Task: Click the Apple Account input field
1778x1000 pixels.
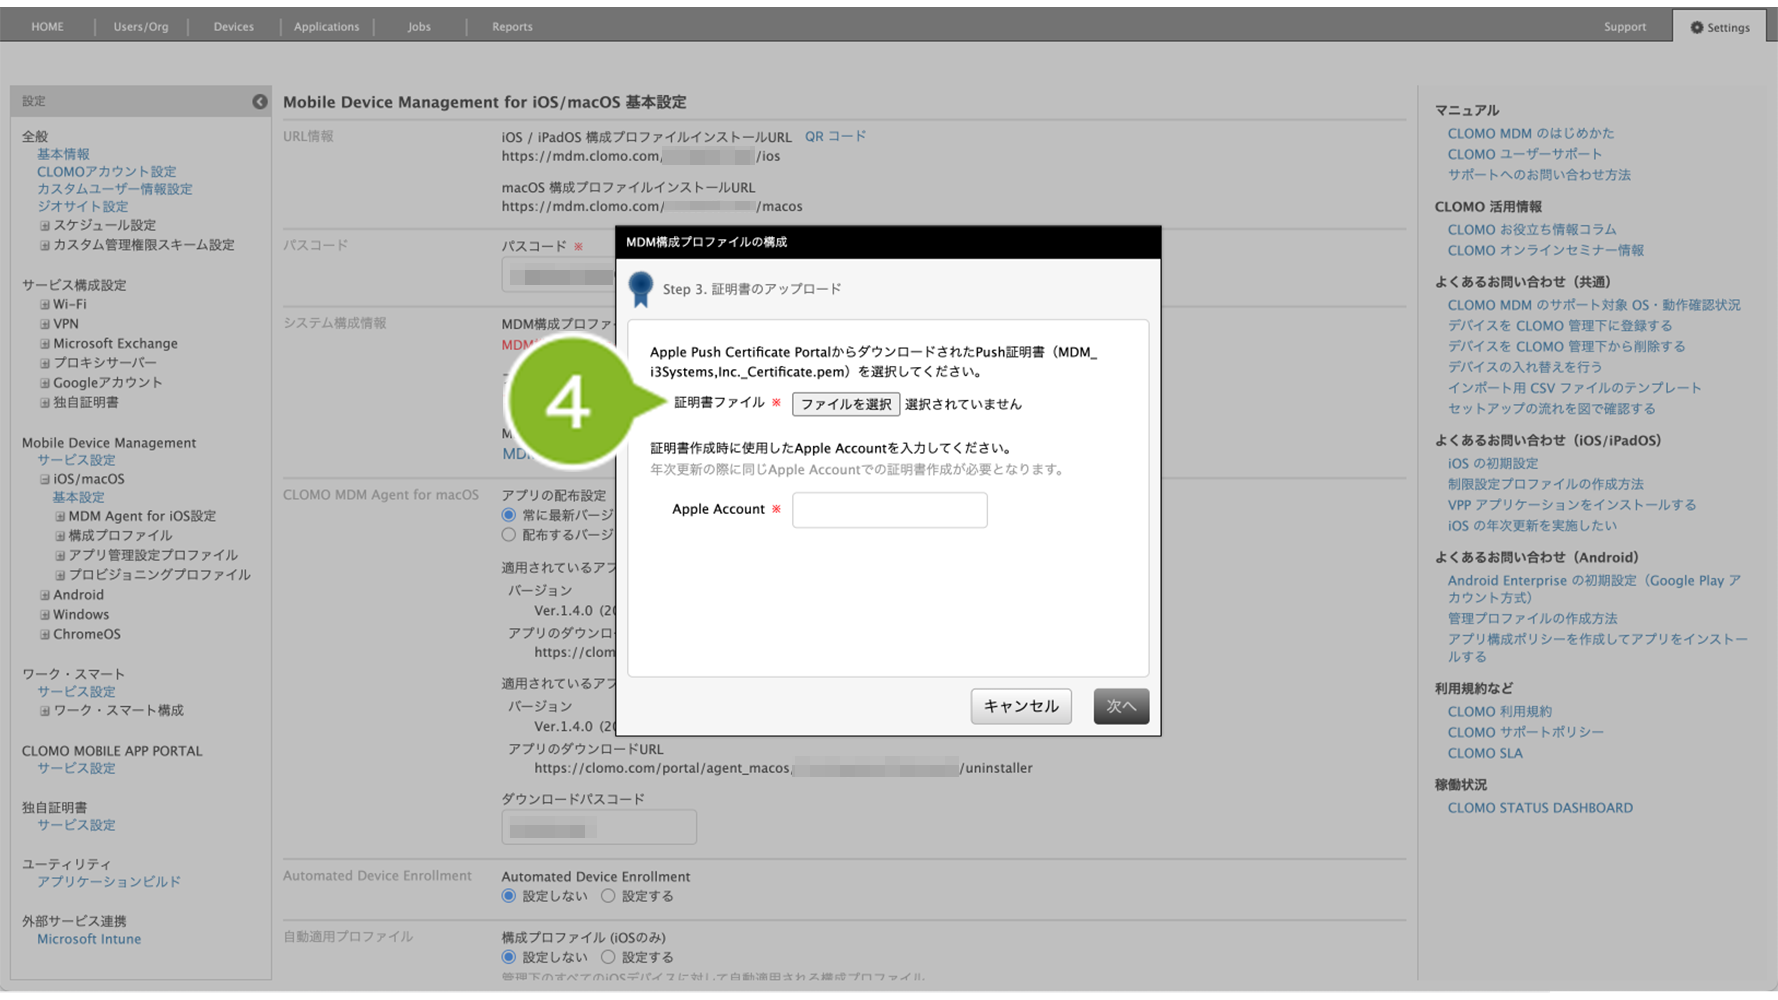Action: (889, 510)
